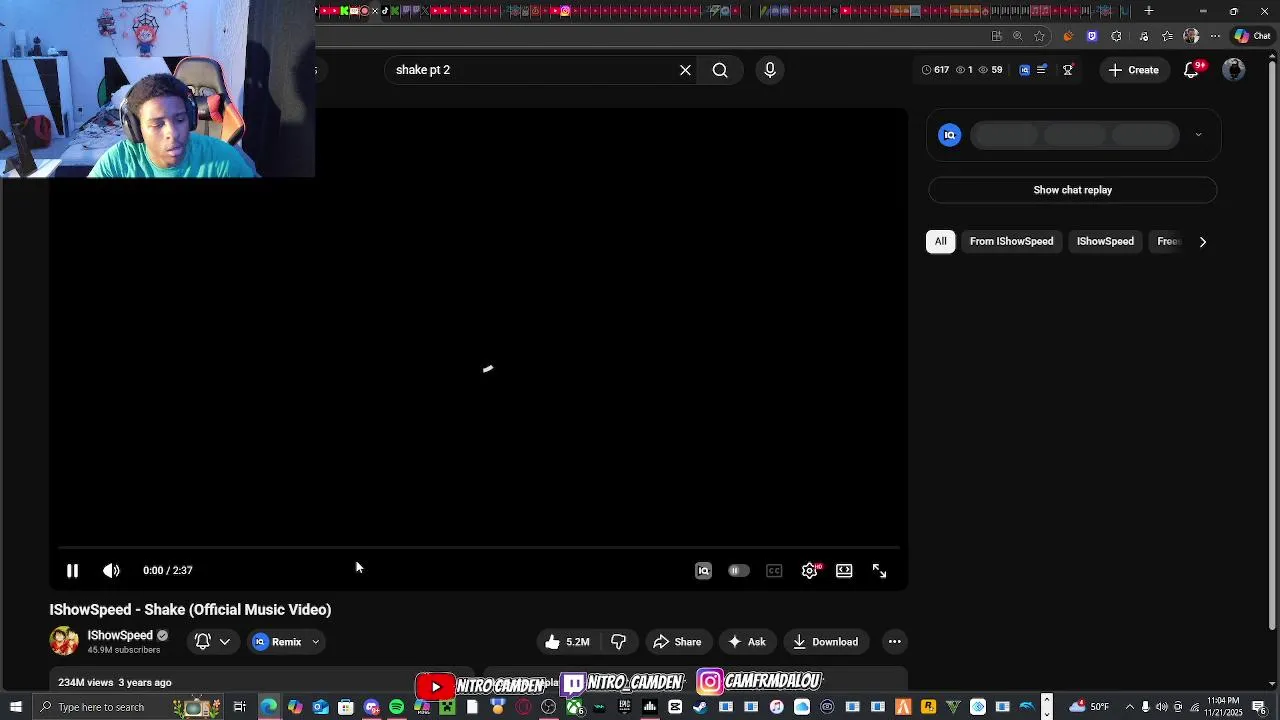Open new browser tab plus button
Image resolution: width=1280 pixels, height=720 pixels.
point(1149,11)
